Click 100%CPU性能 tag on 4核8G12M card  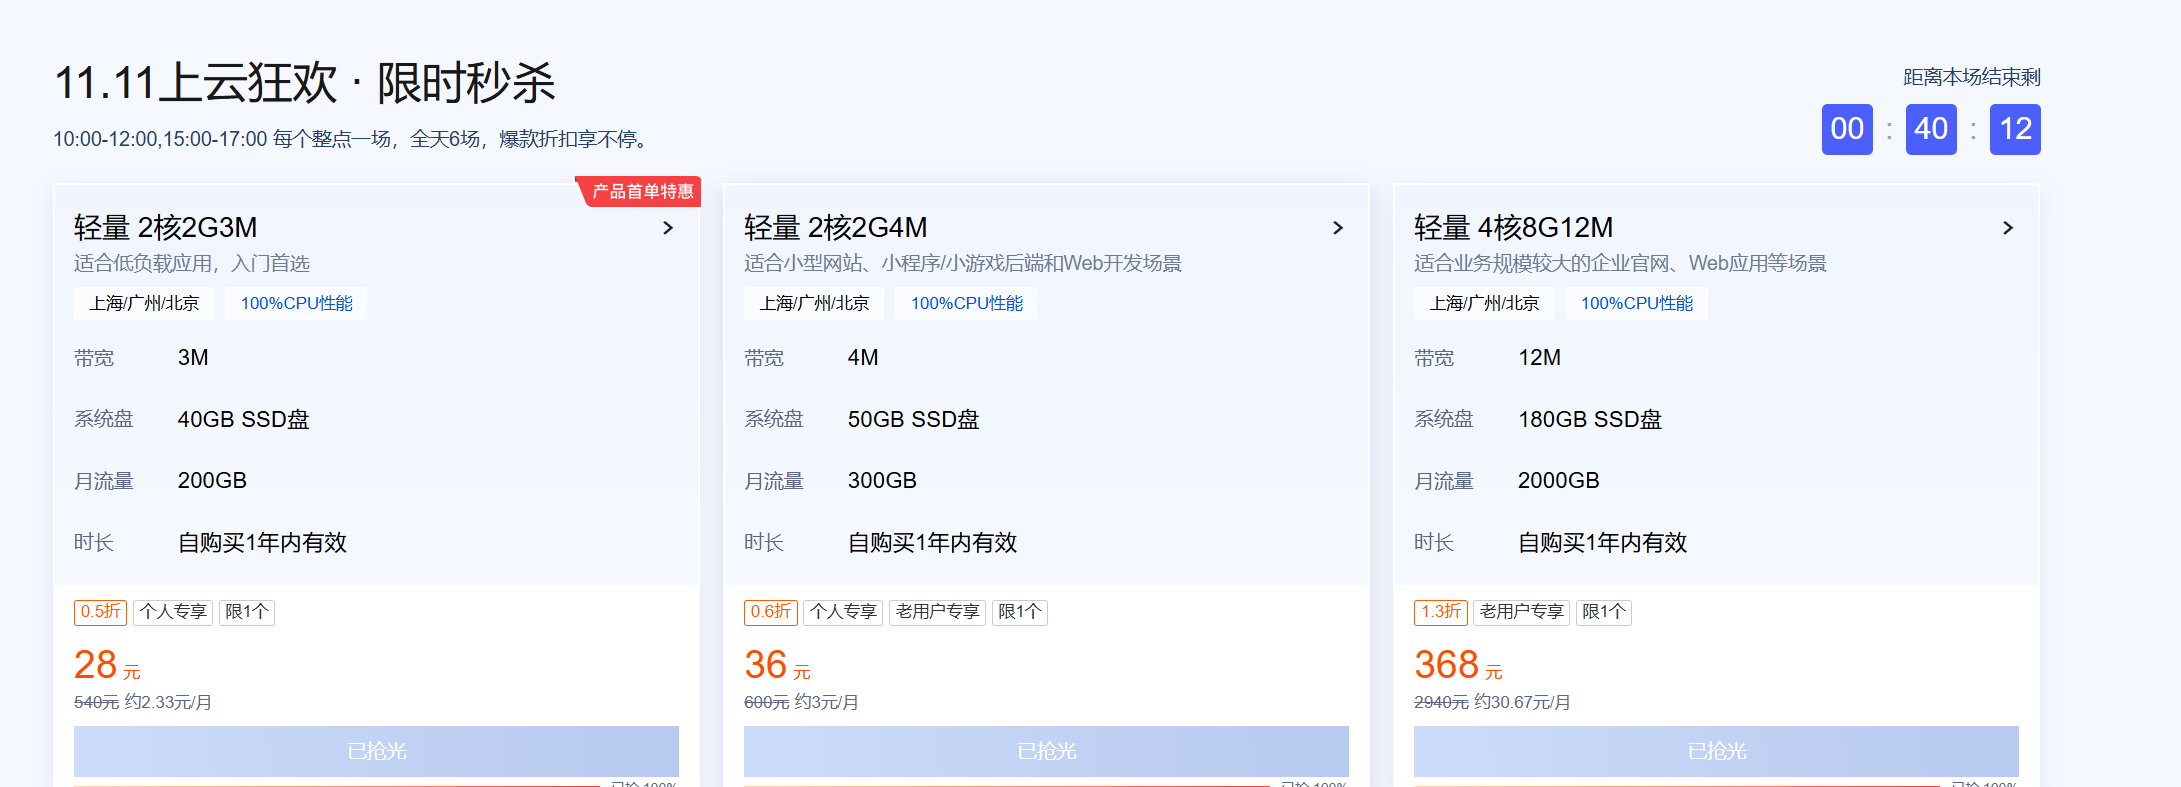(x=1636, y=303)
